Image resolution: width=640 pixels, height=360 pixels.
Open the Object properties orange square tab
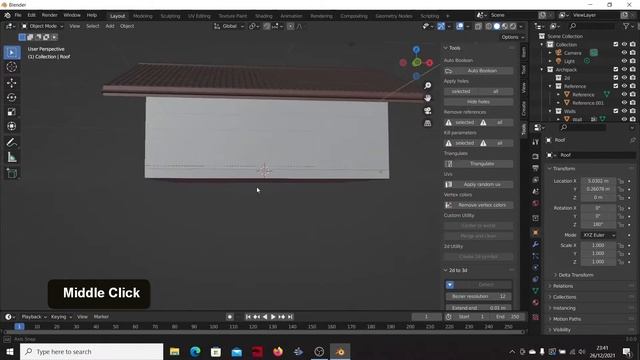pyautogui.click(x=536, y=232)
